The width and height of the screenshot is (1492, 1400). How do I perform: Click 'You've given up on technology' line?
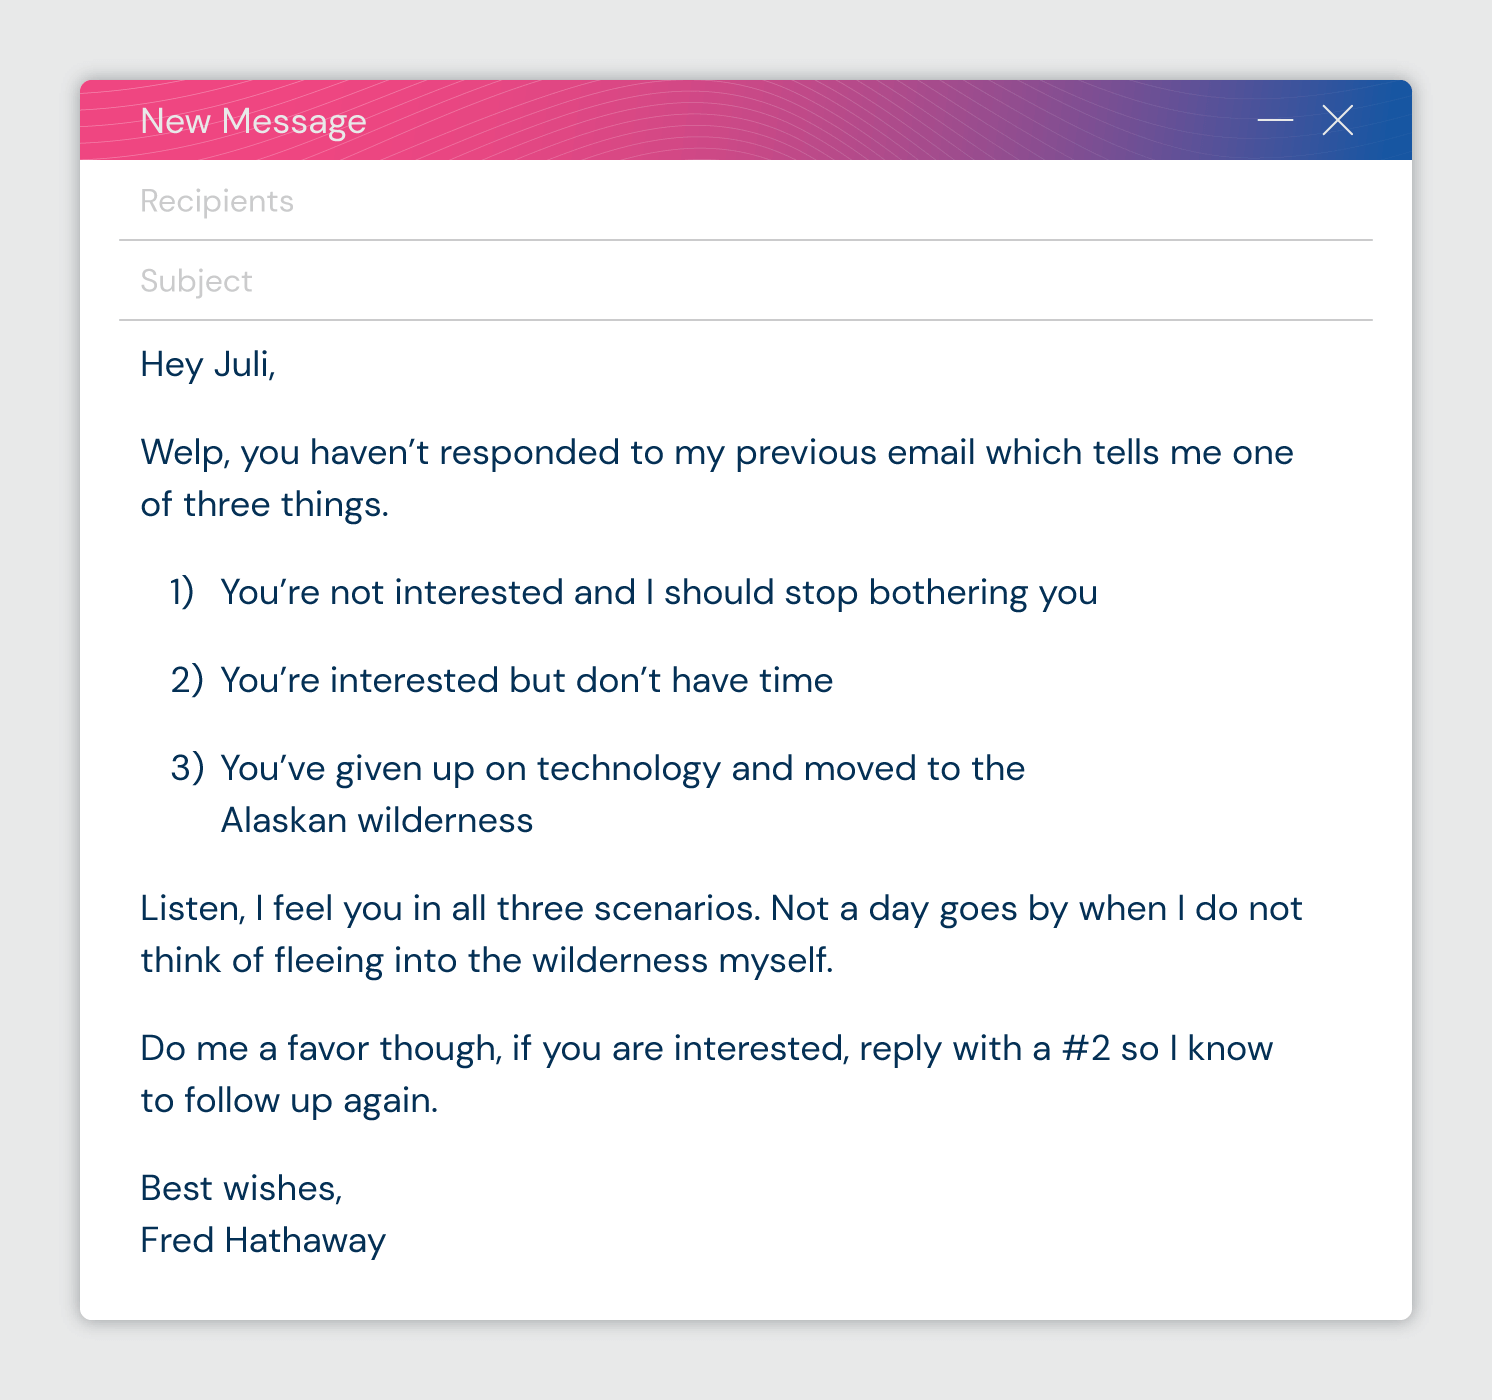[622, 768]
